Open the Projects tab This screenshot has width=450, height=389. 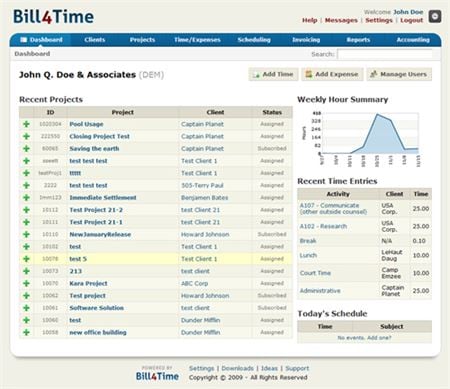[x=142, y=40]
